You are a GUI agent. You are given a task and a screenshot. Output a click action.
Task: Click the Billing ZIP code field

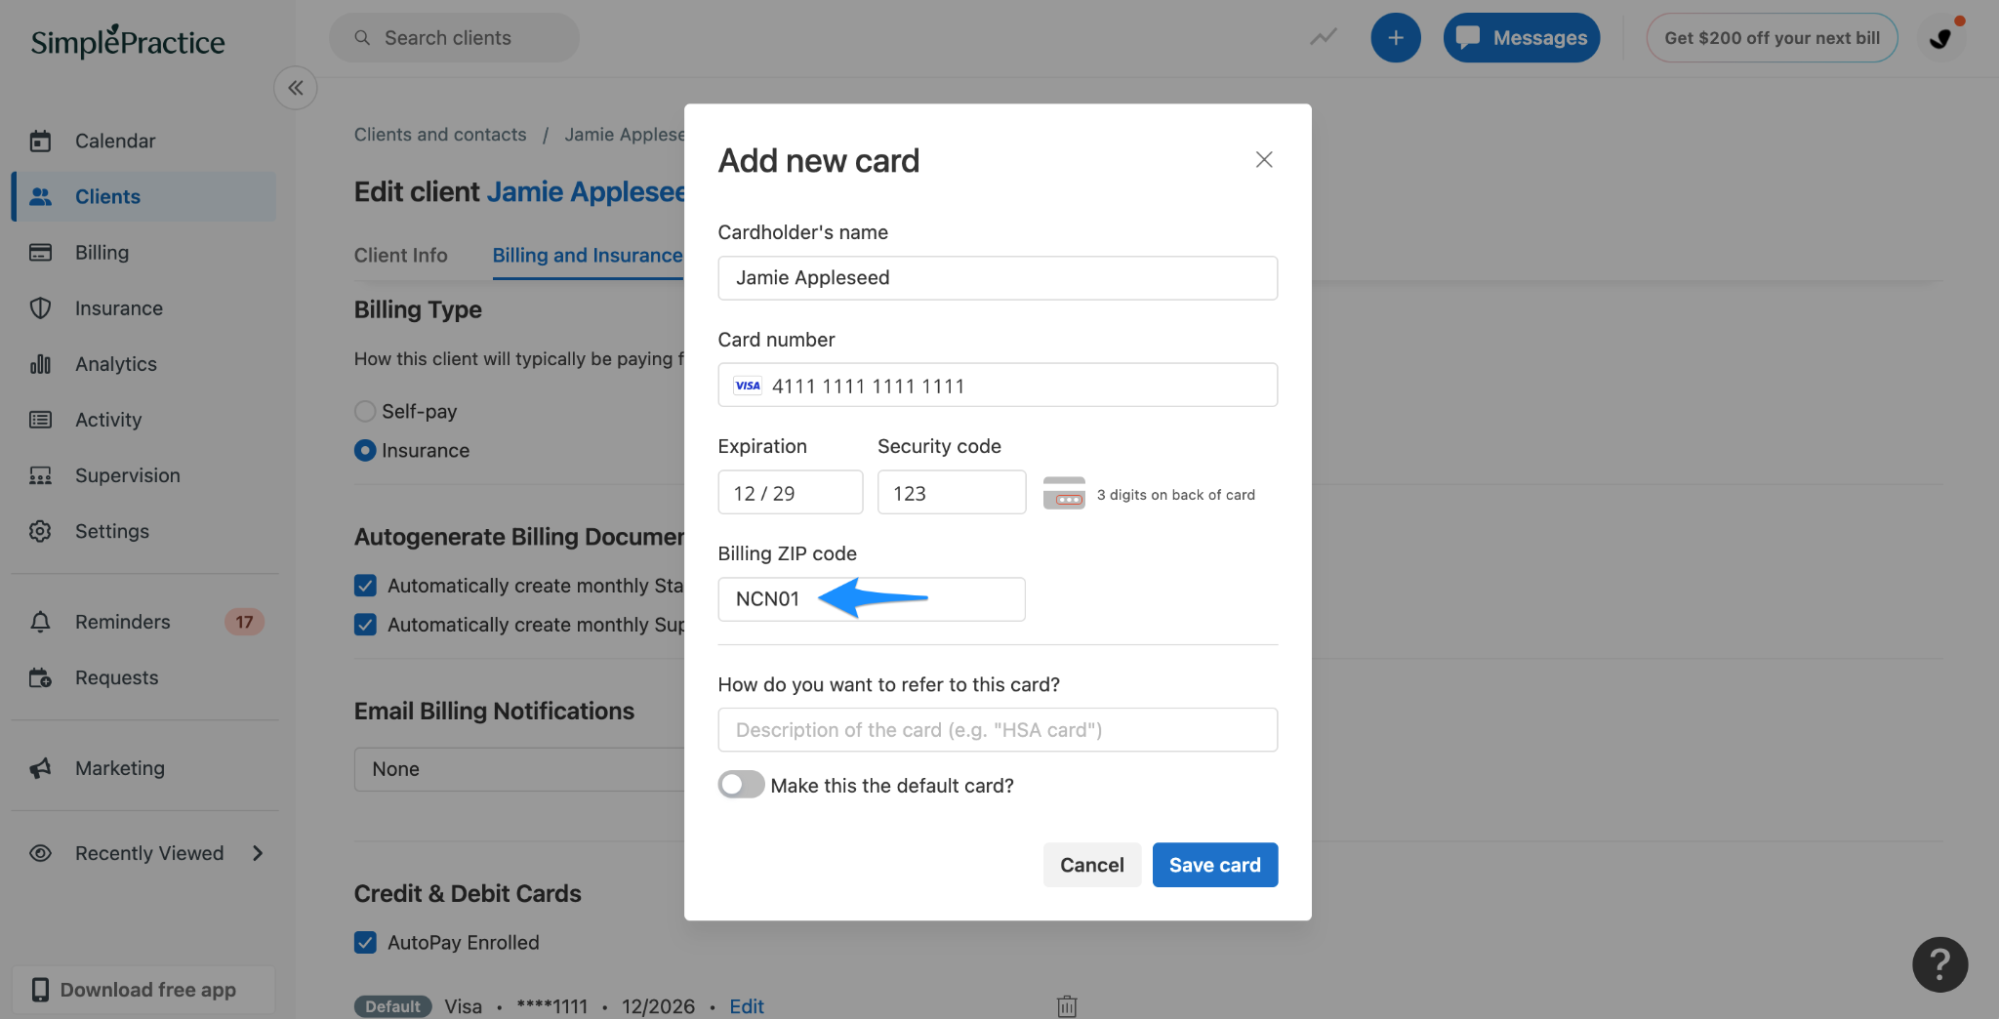click(x=871, y=599)
